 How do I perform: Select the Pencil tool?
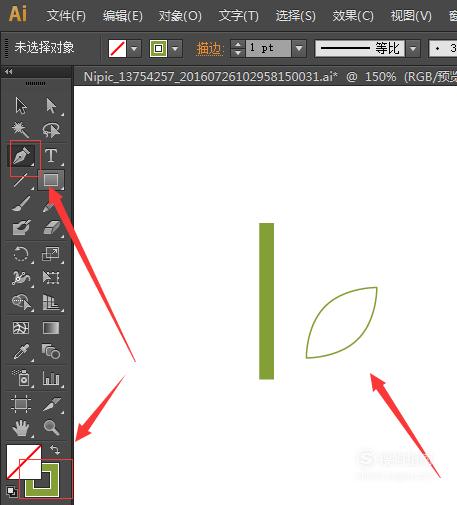pyautogui.click(x=49, y=207)
